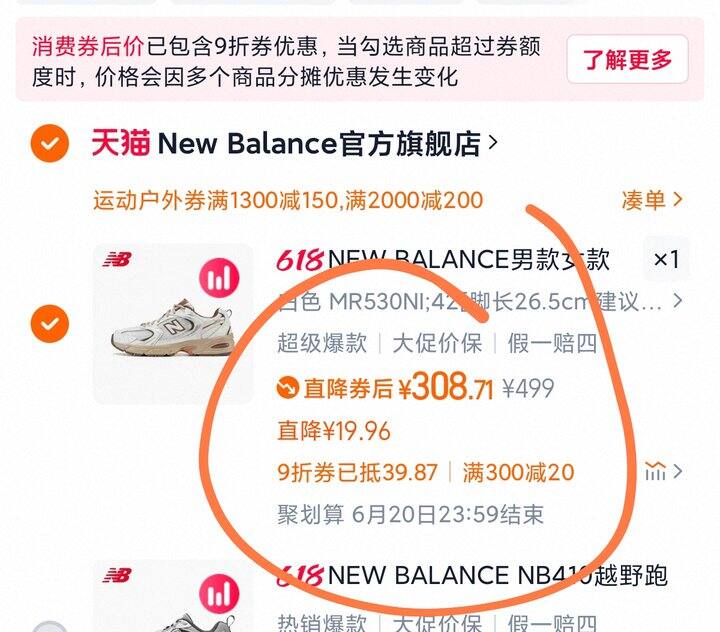Screen dimensions: 720x632
Task: Open 运动户外券满1300减150 coupon info
Action: 288,201
